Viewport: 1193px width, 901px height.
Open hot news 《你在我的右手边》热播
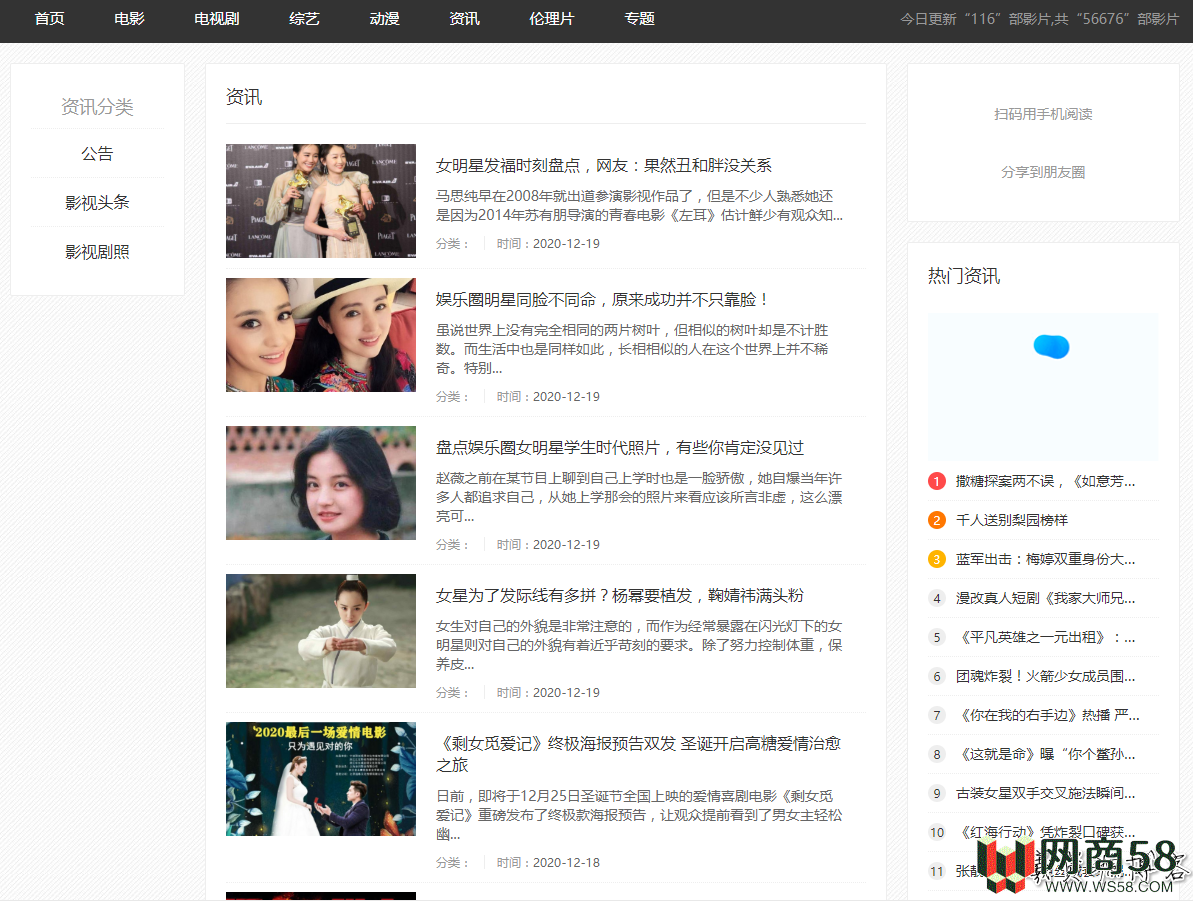[x=1048, y=715]
